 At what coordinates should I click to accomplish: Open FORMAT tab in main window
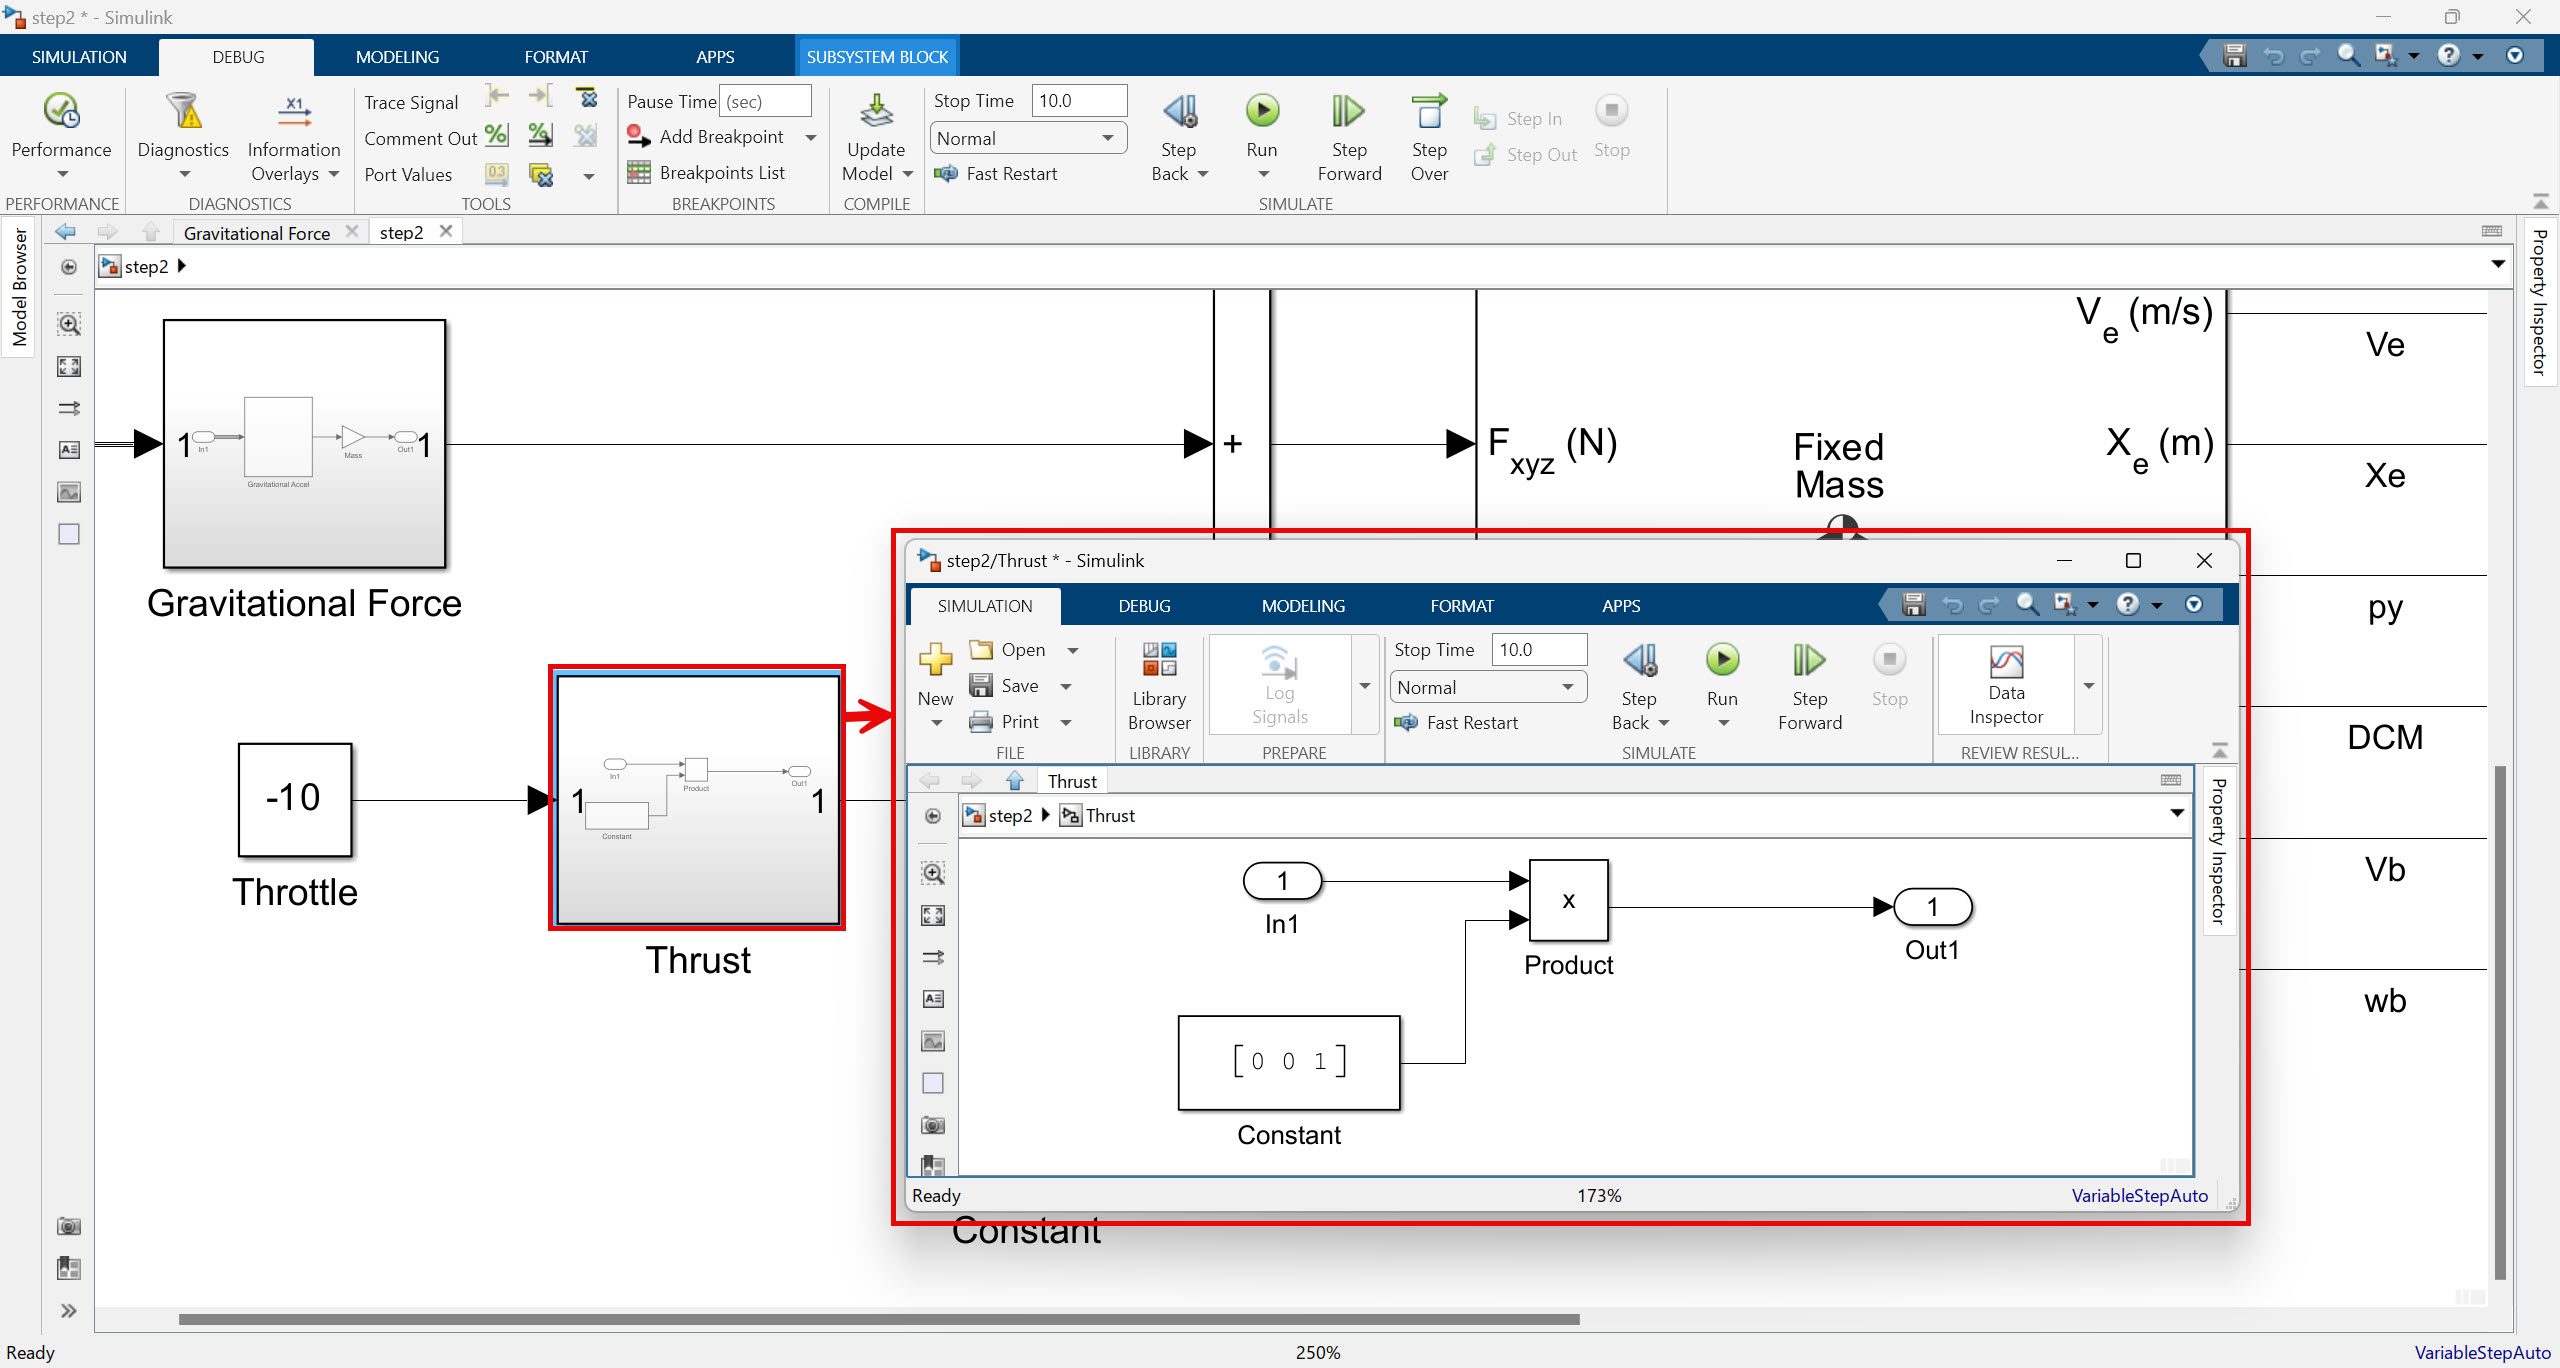(x=556, y=57)
